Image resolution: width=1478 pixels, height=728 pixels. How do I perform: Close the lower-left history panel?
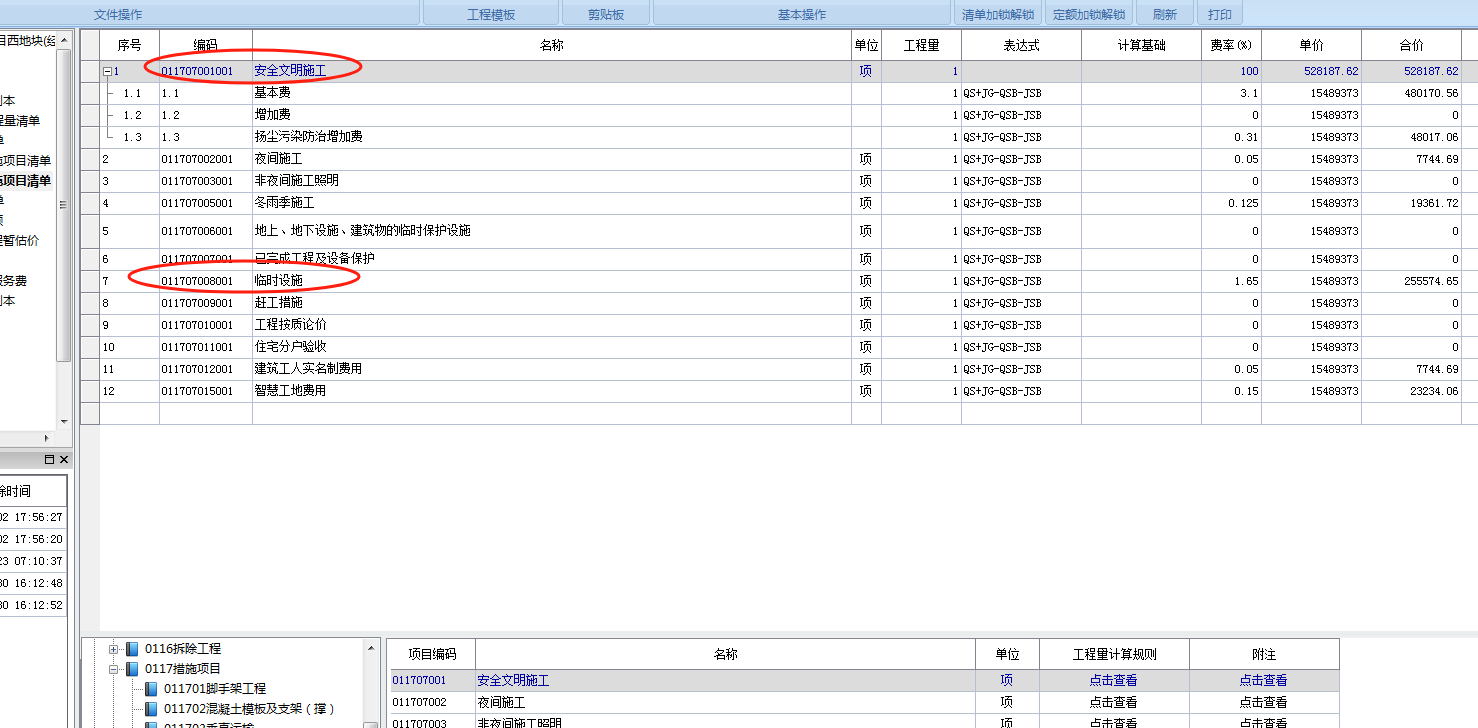(64, 459)
